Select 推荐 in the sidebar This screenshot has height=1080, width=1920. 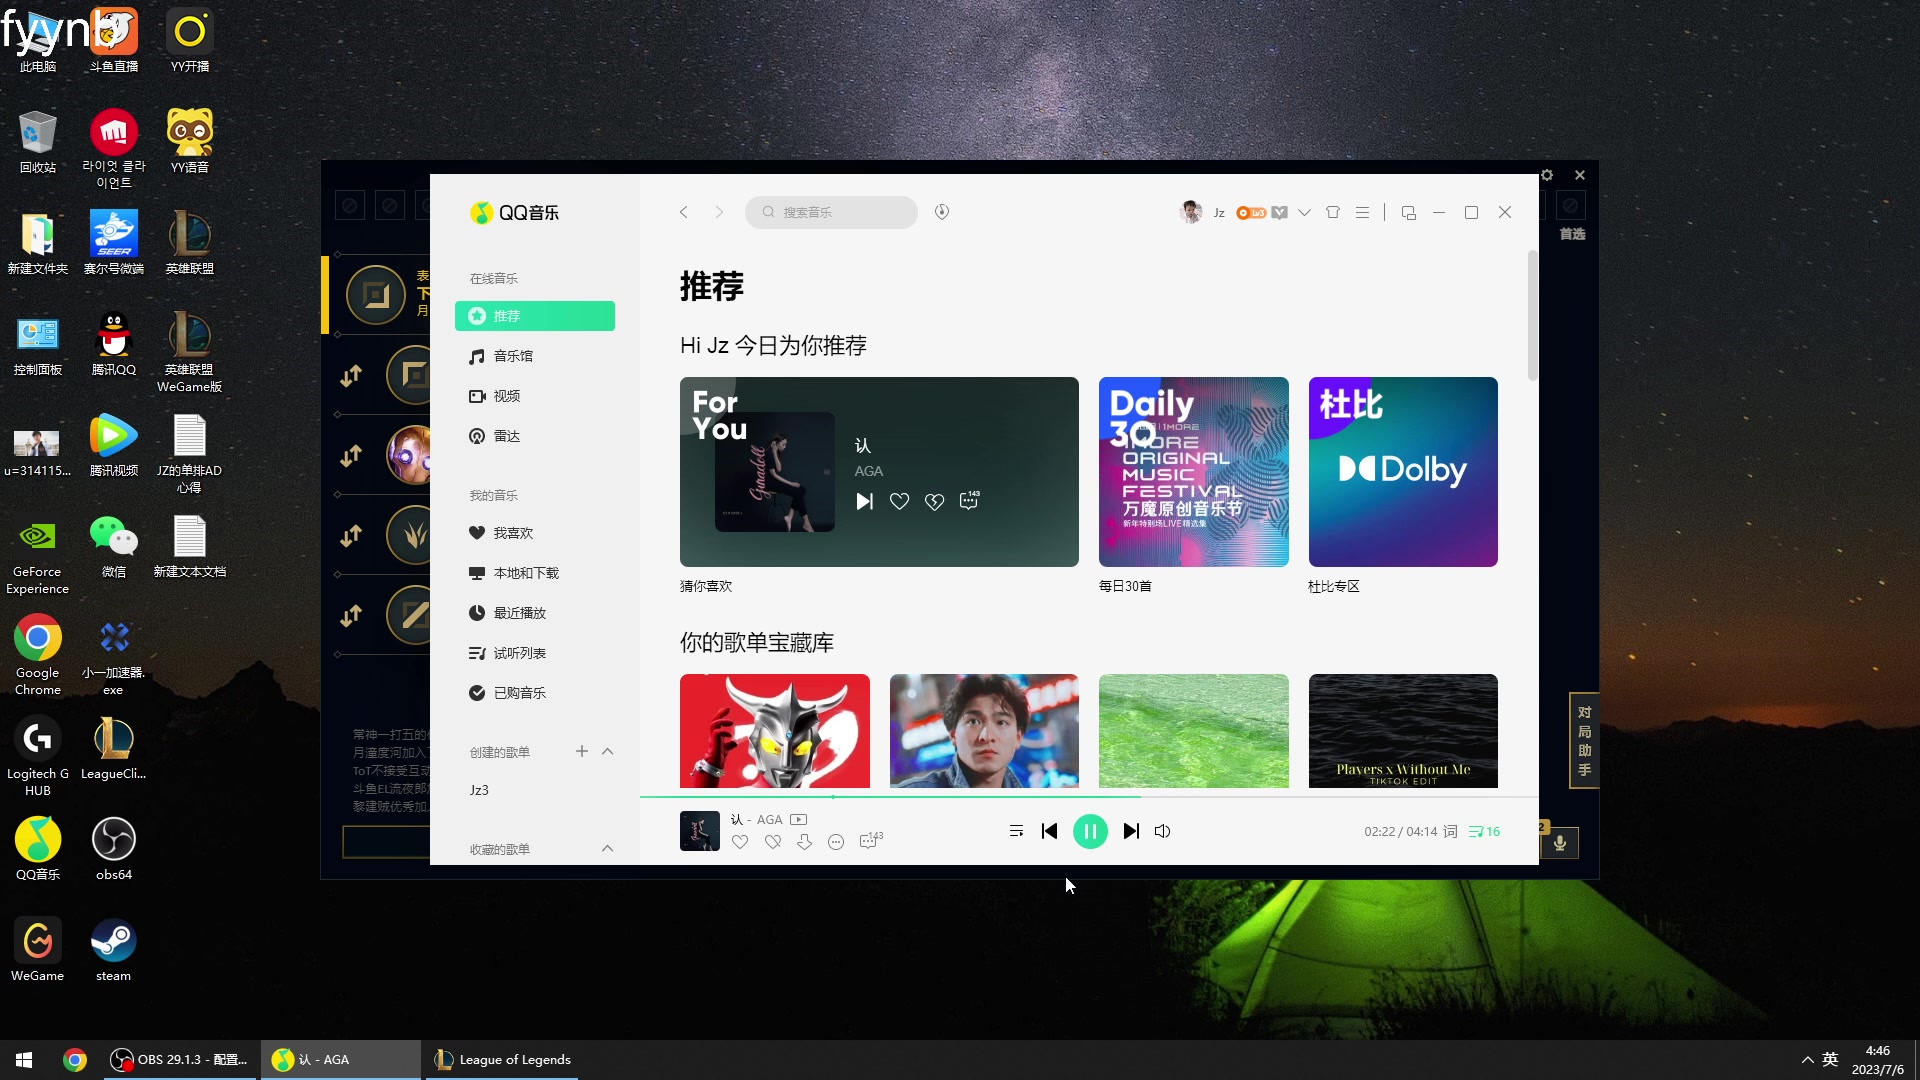pyautogui.click(x=535, y=316)
